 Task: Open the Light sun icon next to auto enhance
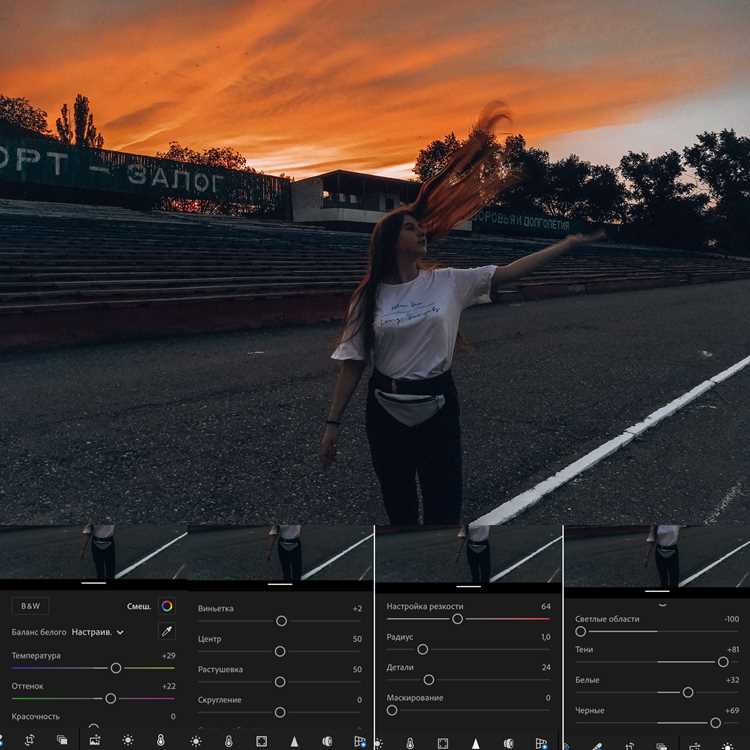click(x=128, y=740)
